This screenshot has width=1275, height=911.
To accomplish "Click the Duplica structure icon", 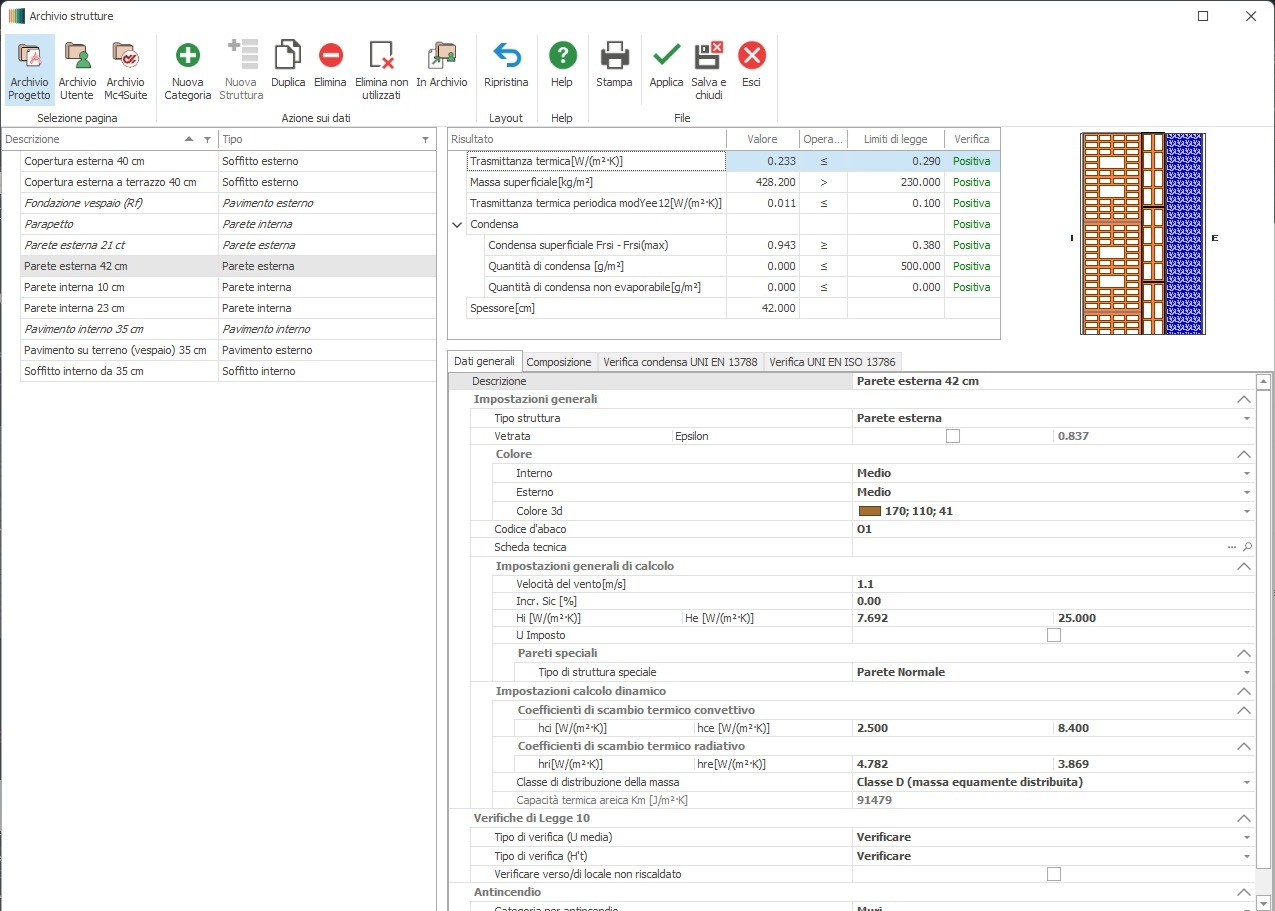I will tap(288, 56).
